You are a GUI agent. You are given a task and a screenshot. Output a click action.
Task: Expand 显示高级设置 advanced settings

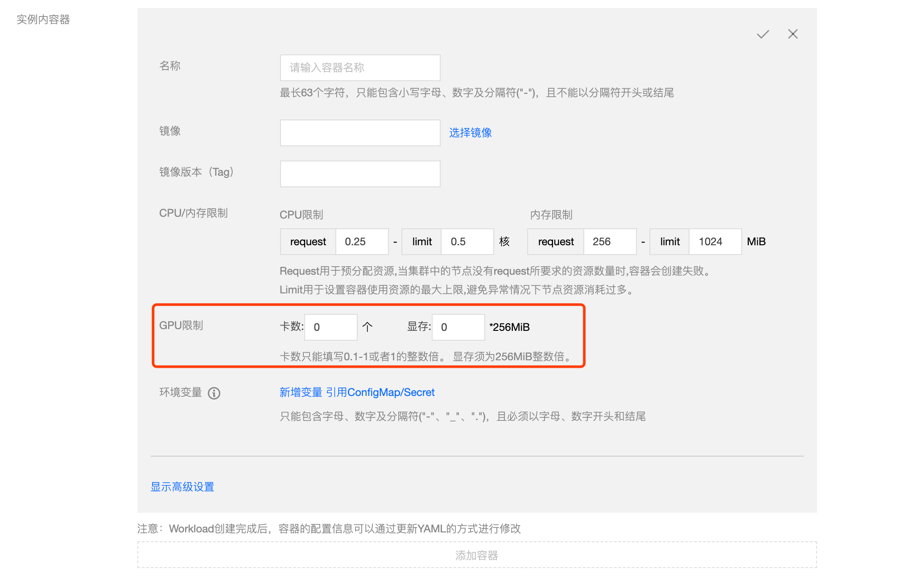pos(182,487)
